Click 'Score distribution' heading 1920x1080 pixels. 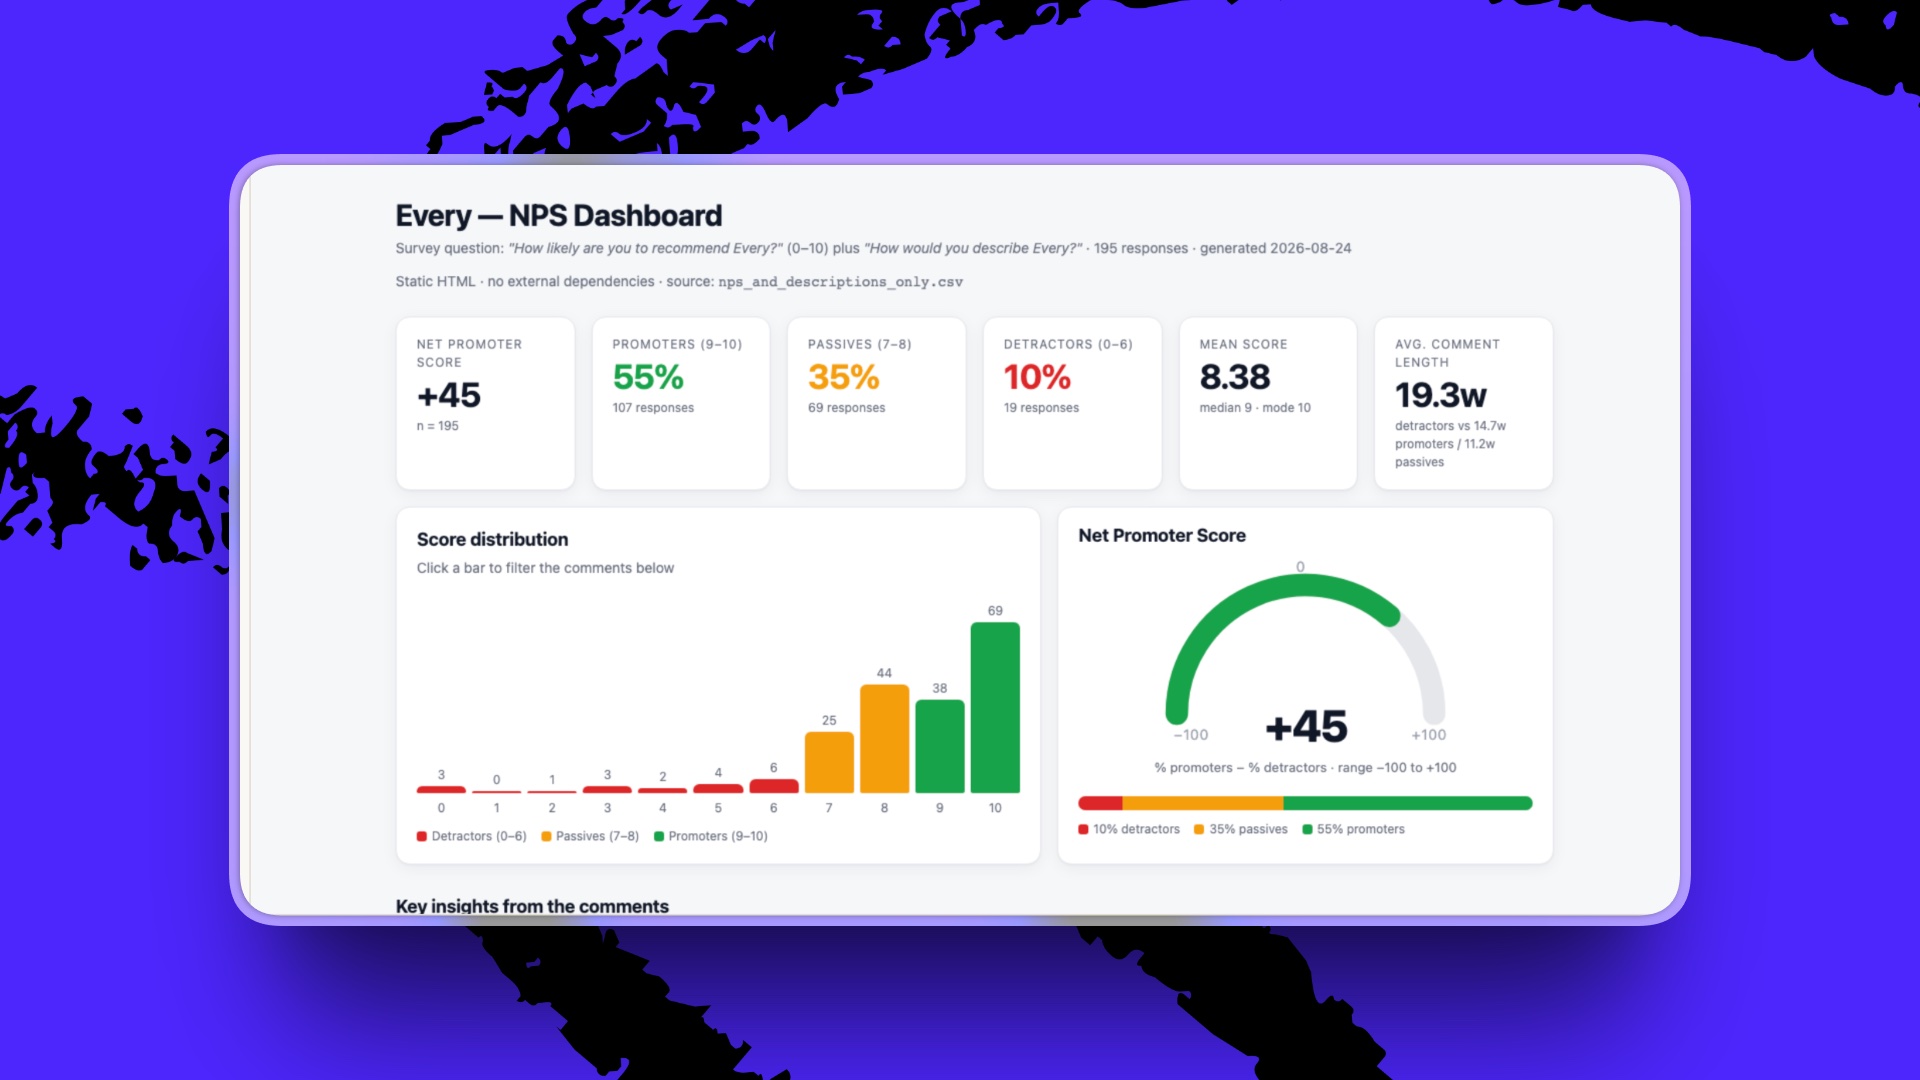pos(492,539)
